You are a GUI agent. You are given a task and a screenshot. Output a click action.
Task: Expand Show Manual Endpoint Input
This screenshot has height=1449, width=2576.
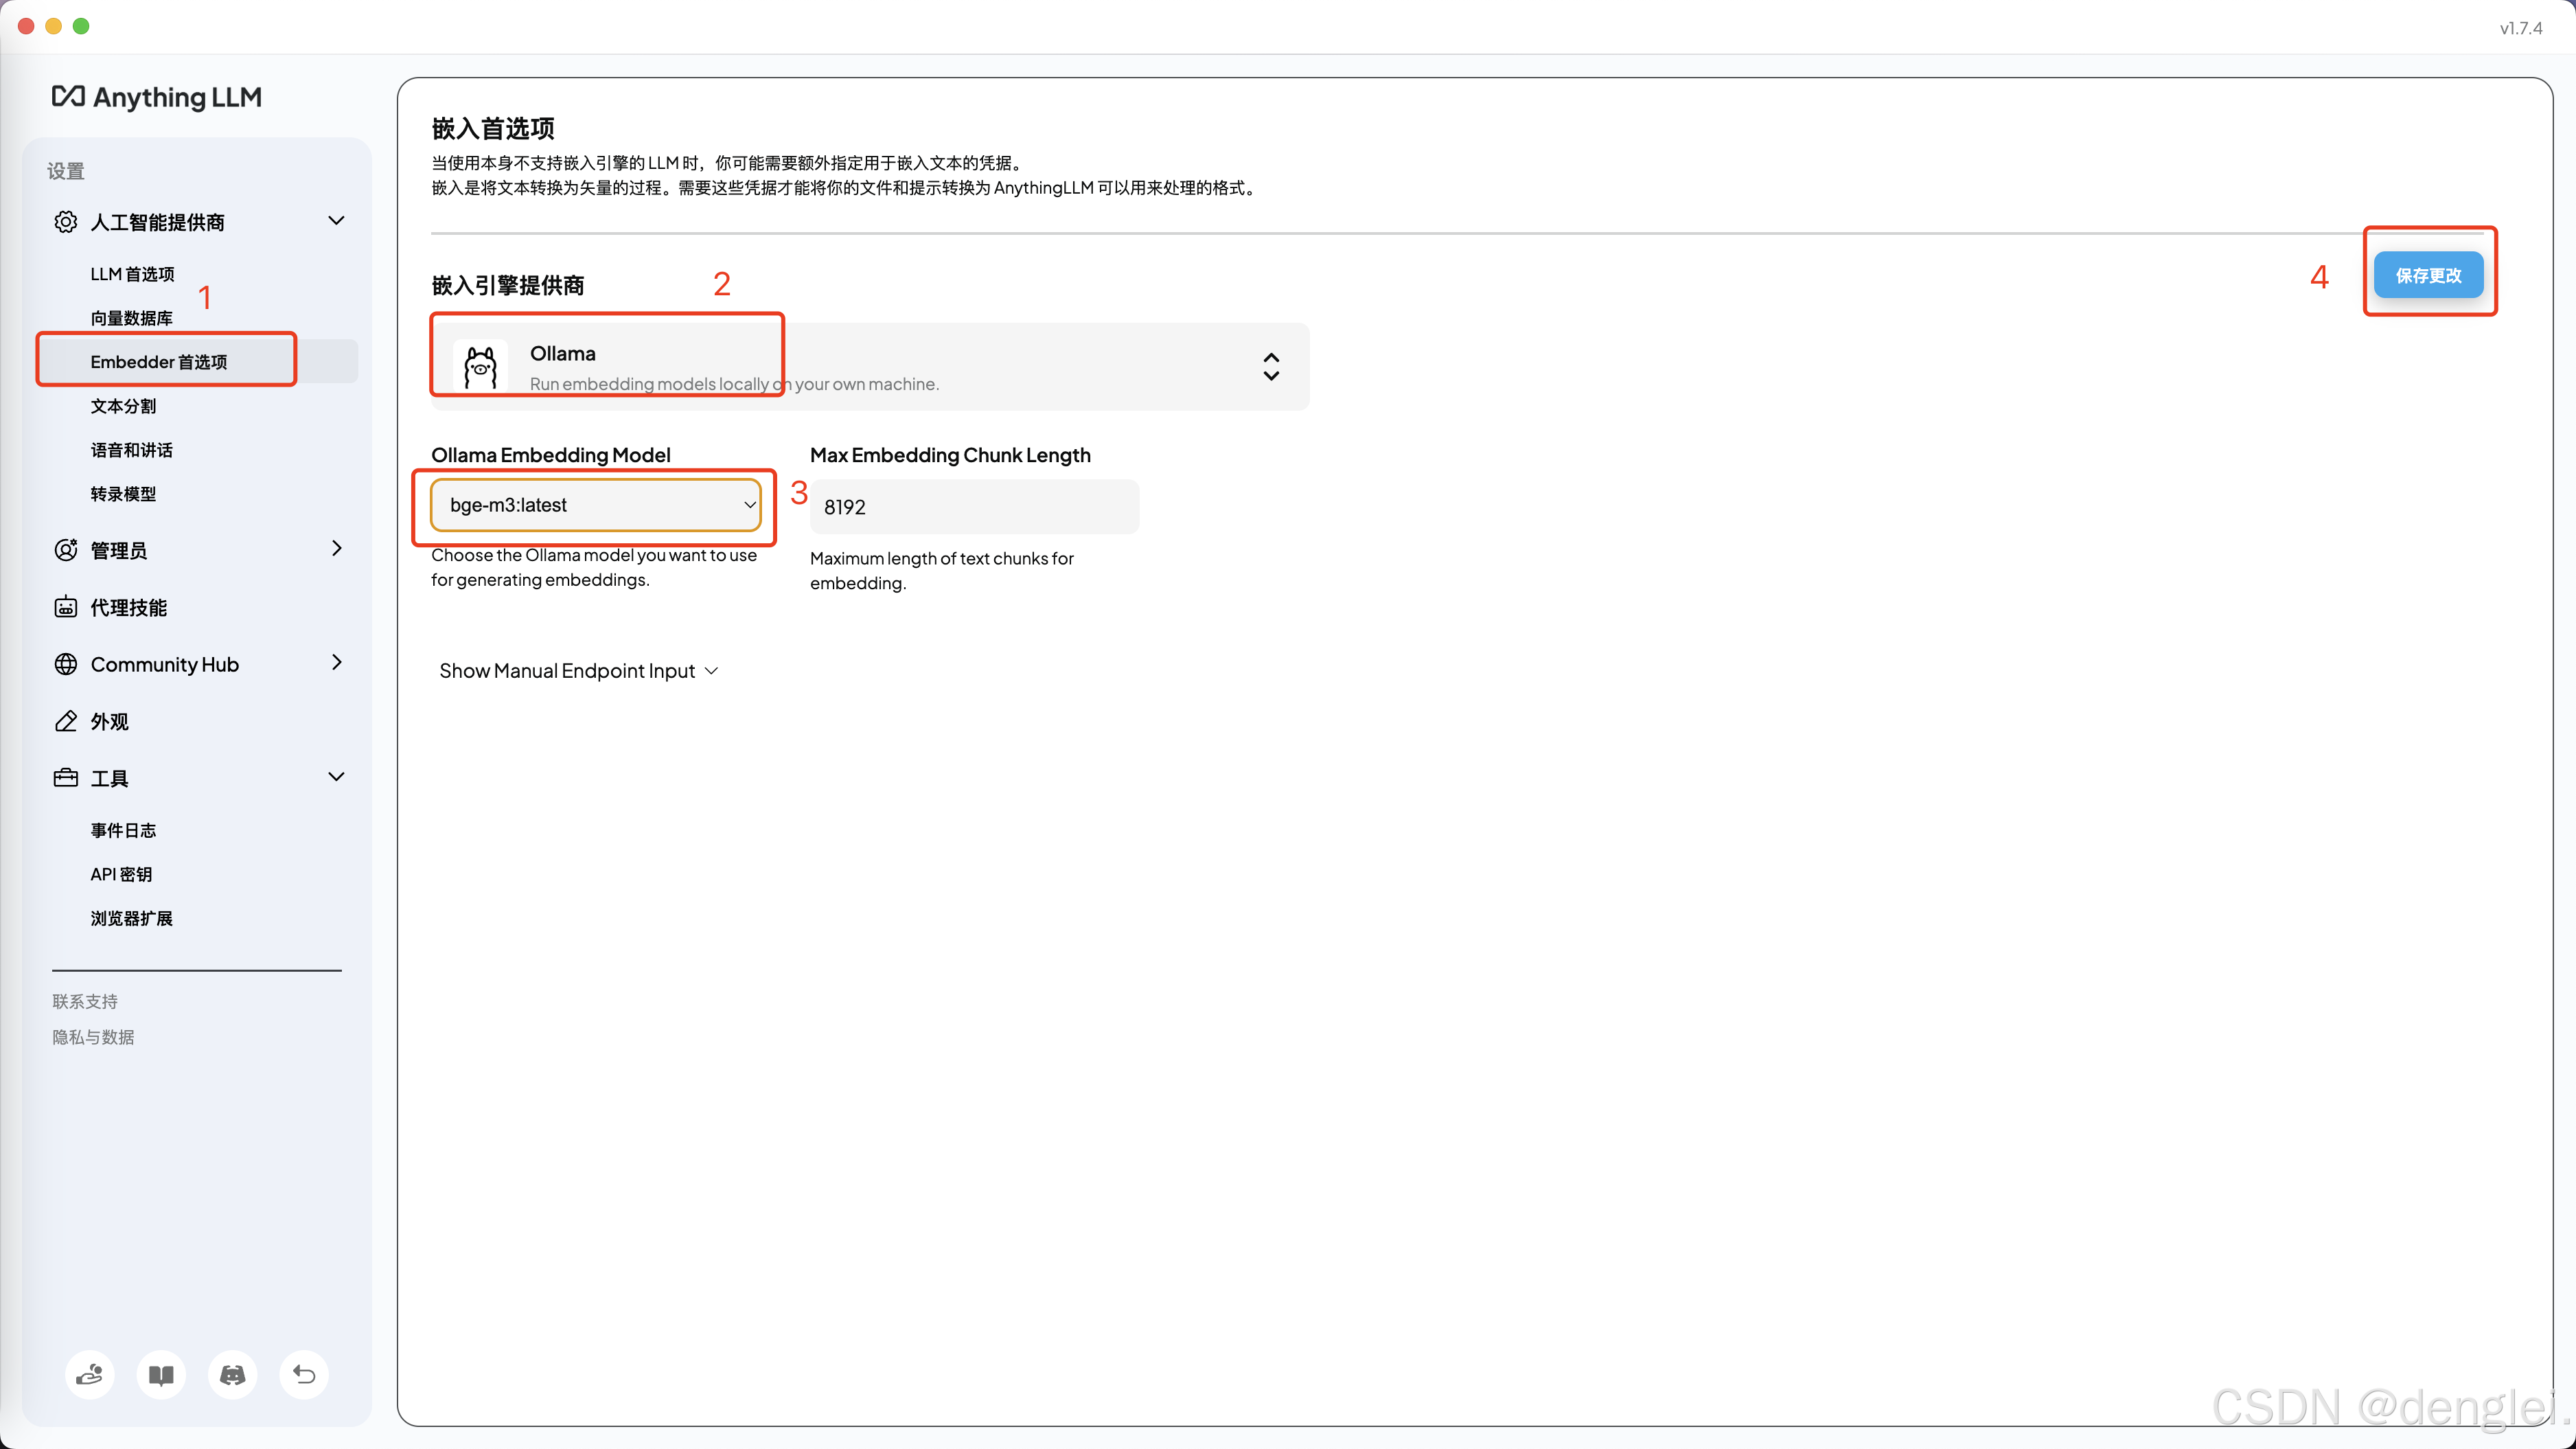coord(578,671)
